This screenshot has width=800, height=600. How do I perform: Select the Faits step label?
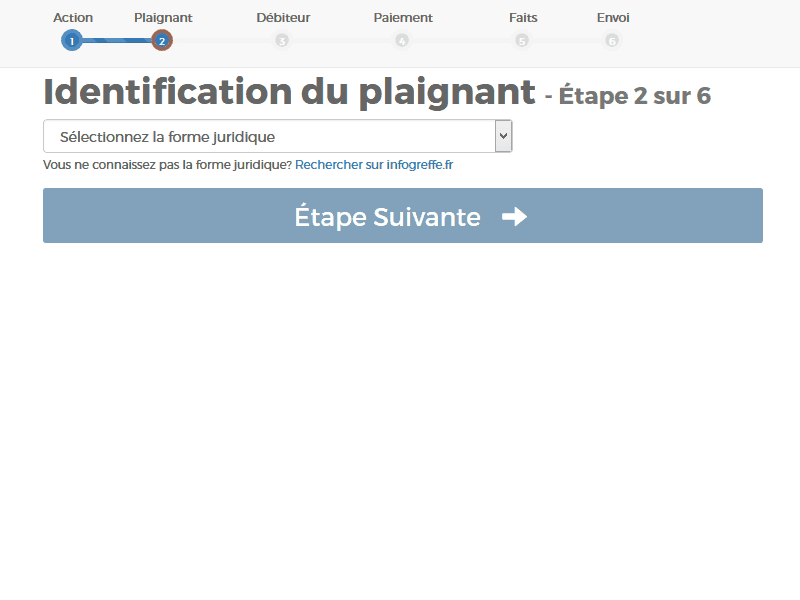[x=522, y=17]
